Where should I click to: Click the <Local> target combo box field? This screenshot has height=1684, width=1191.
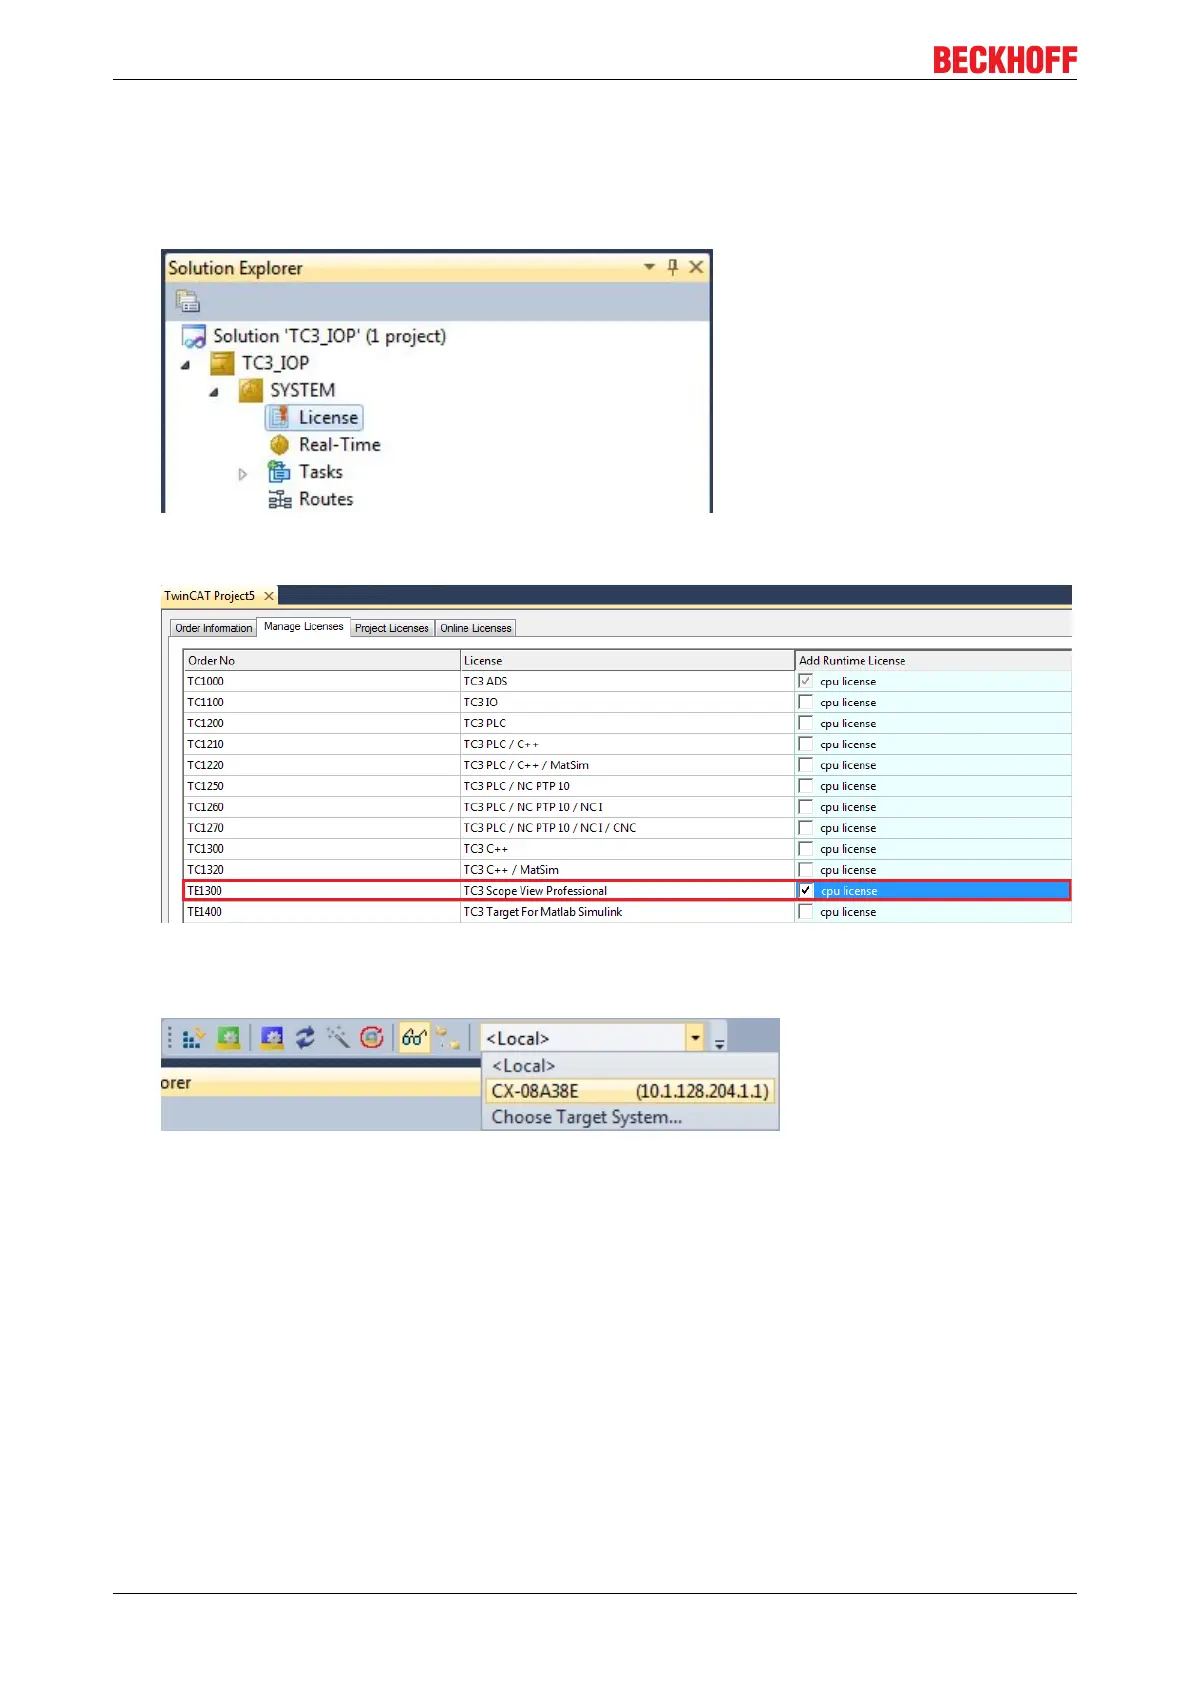coord(583,1038)
